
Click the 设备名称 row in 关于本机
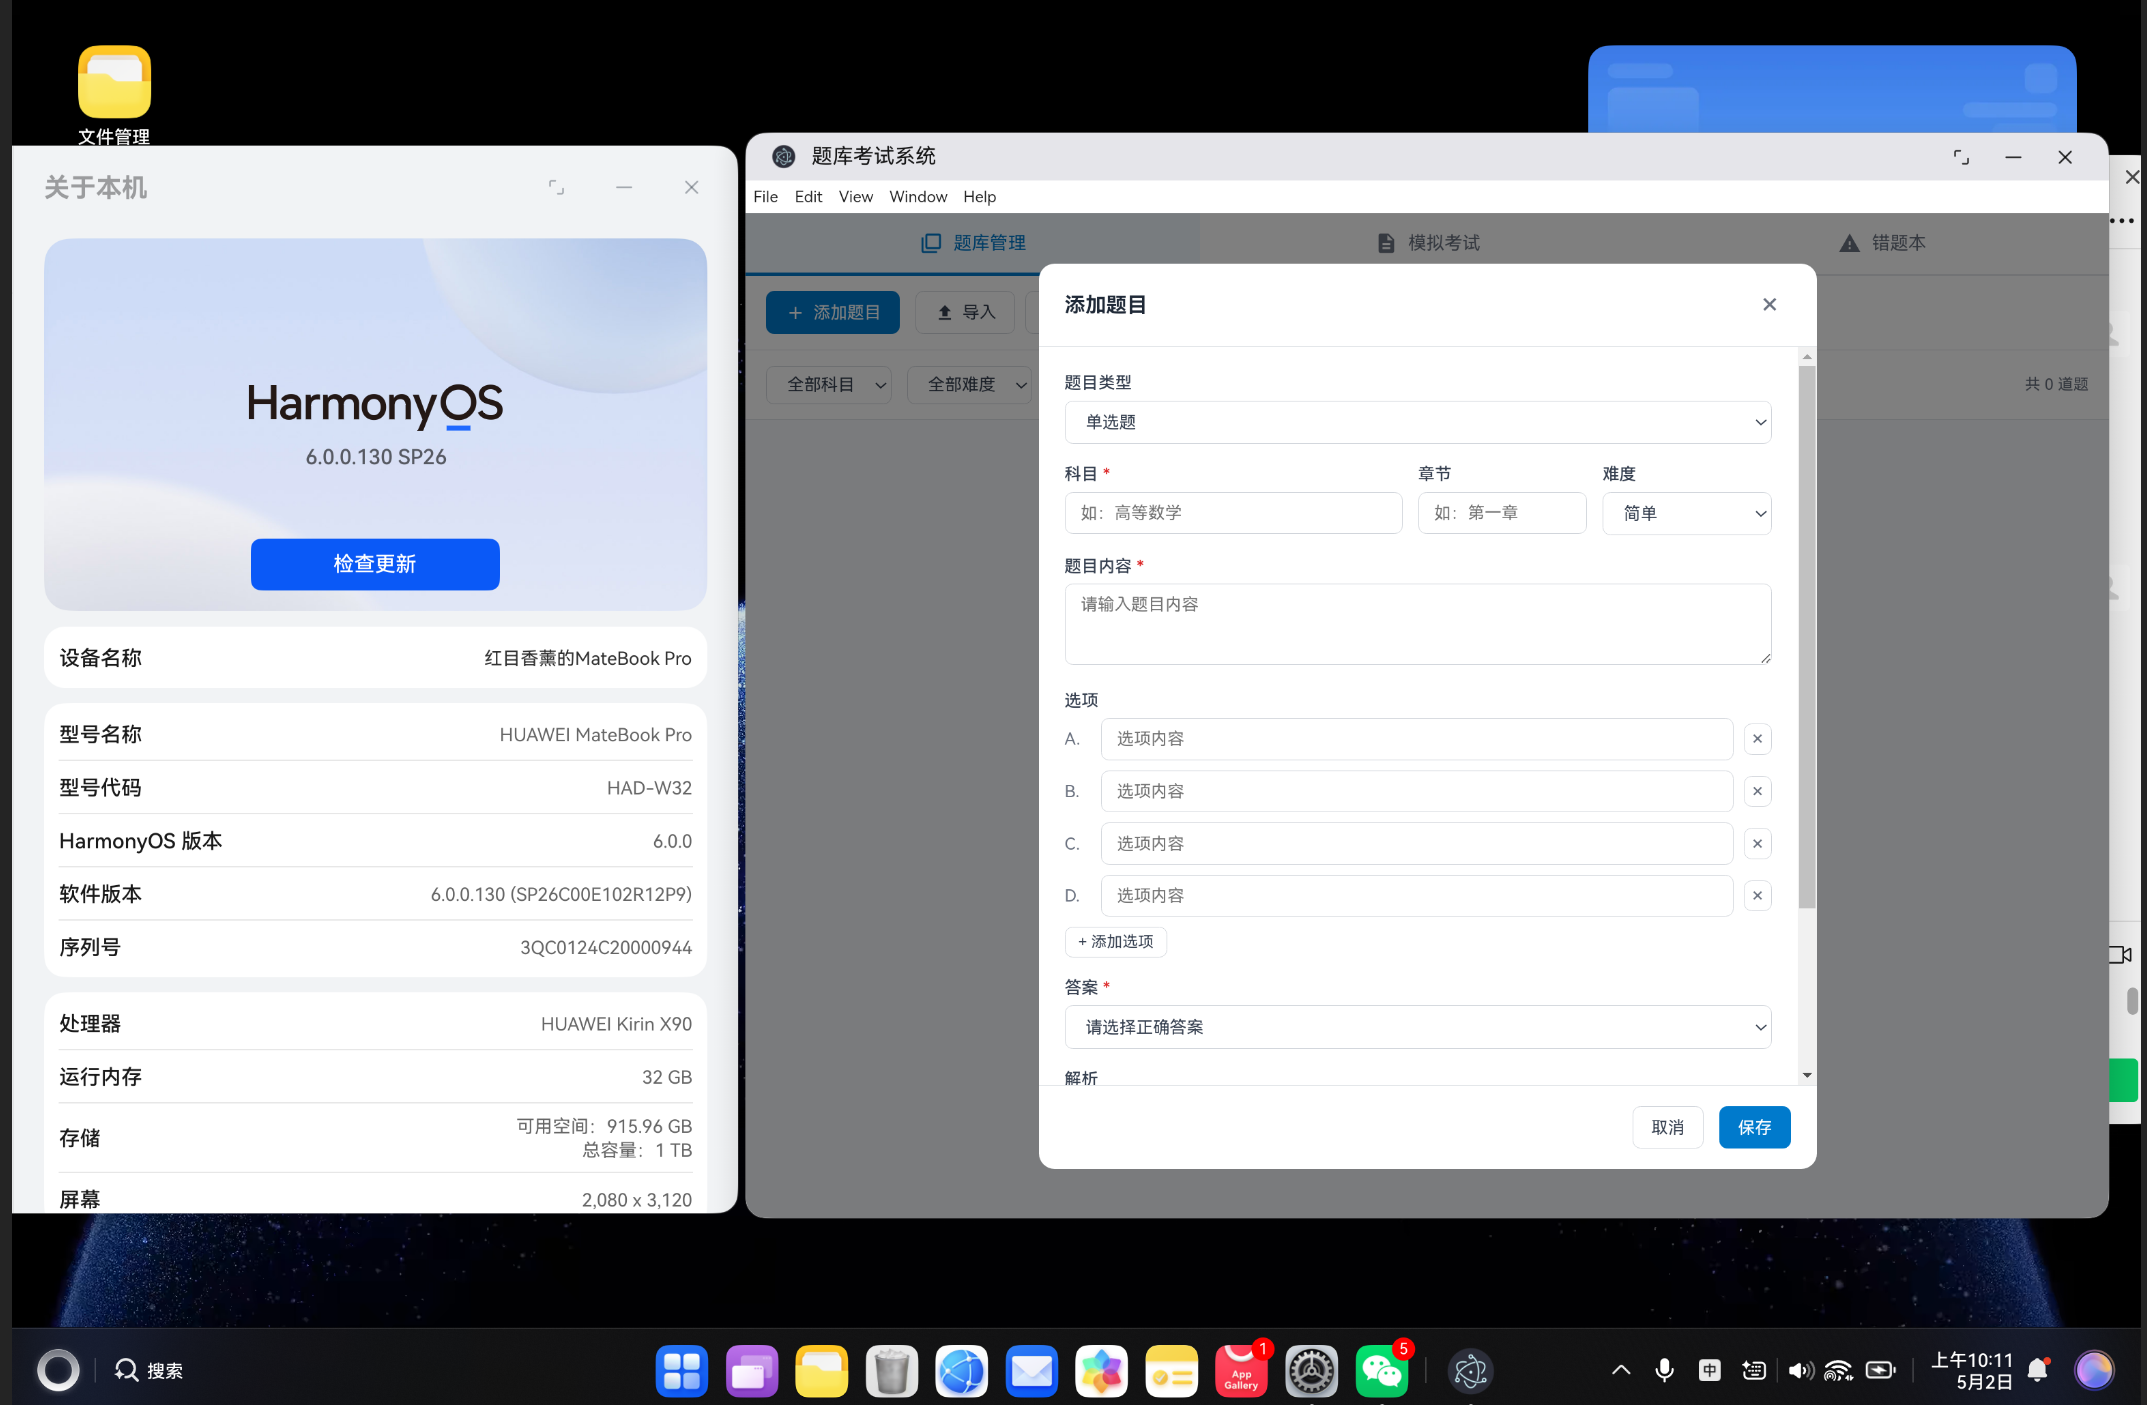click(x=375, y=658)
